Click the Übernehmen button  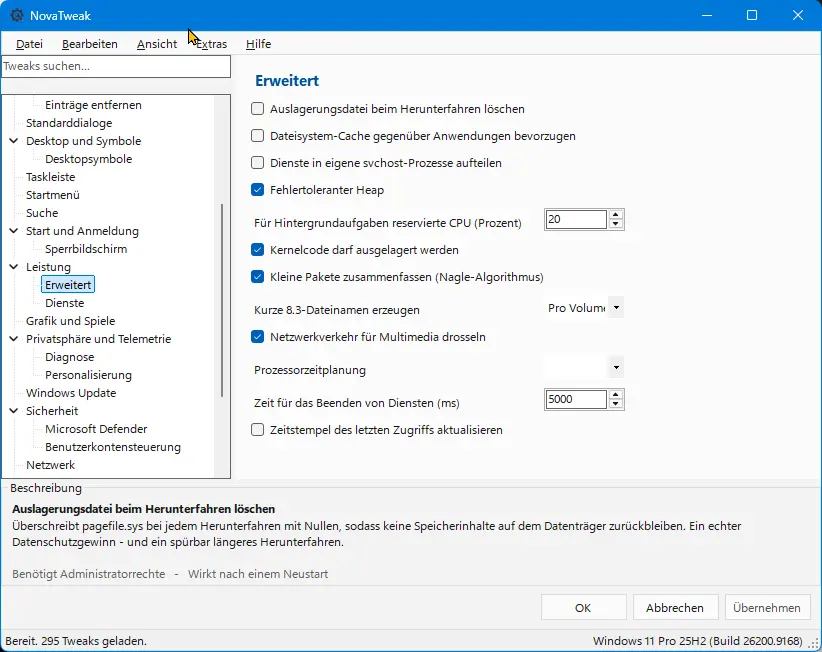(x=767, y=607)
